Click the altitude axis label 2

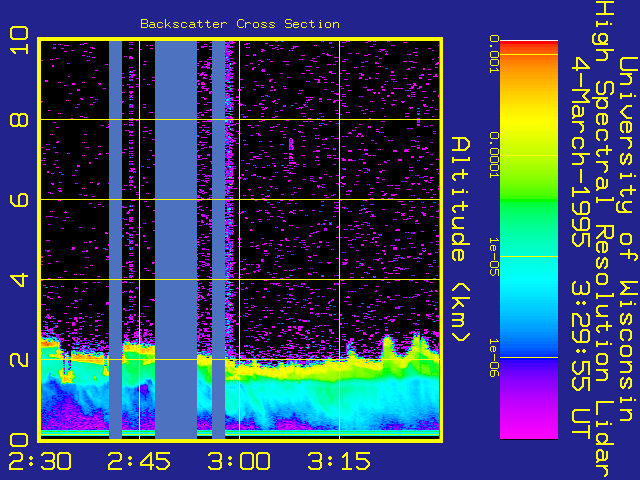click(19, 360)
